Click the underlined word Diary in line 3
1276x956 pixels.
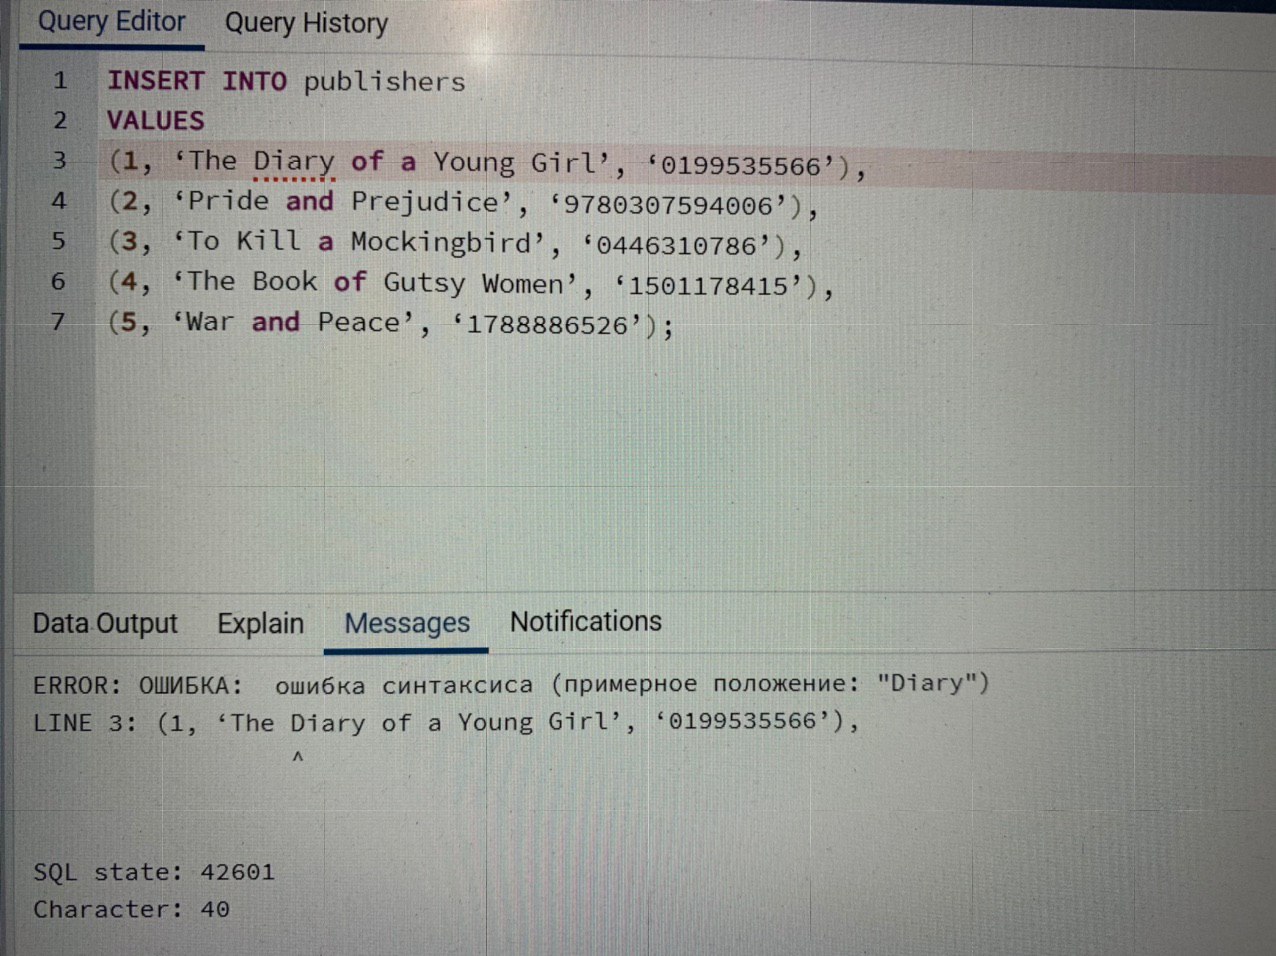(293, 161)
